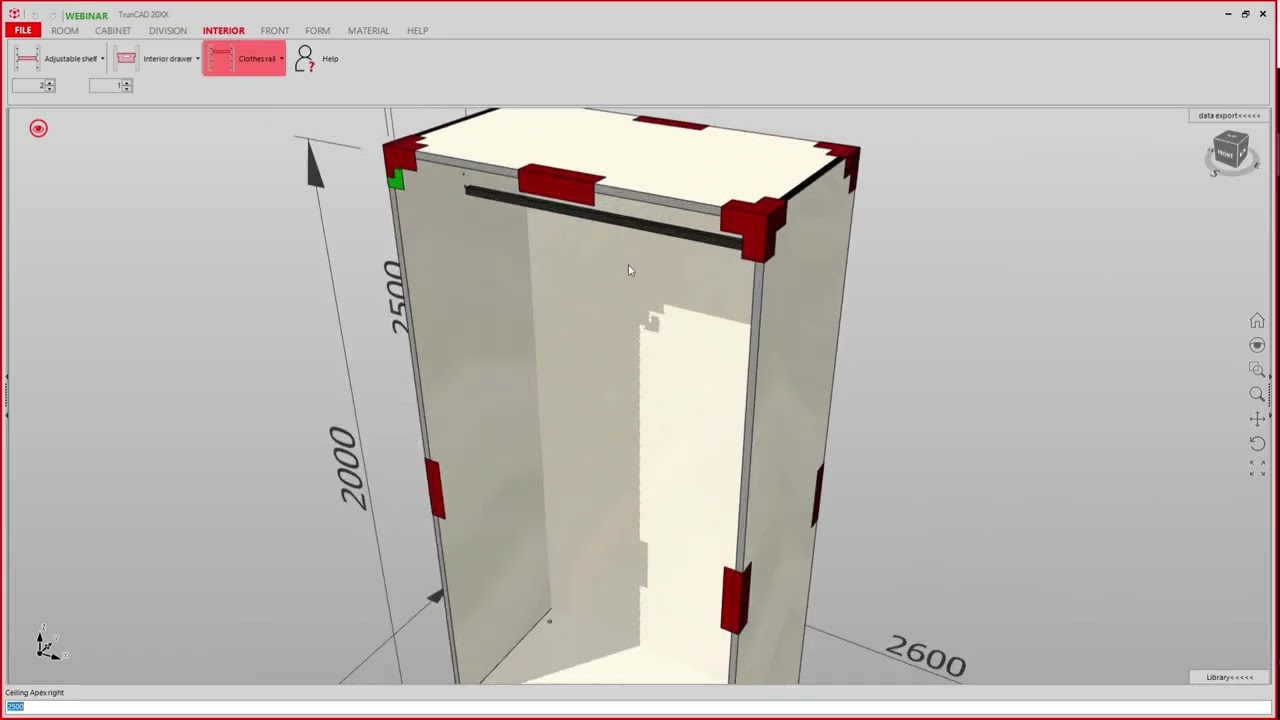
Task: Switch to the DIVISION tab
Action: point(168,31)
